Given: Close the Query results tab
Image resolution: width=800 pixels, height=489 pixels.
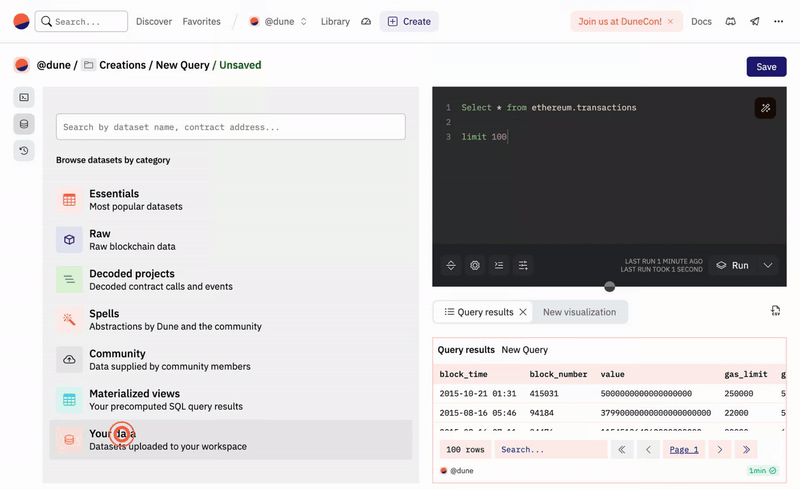Looking at the screenshot, I should 523,312.
